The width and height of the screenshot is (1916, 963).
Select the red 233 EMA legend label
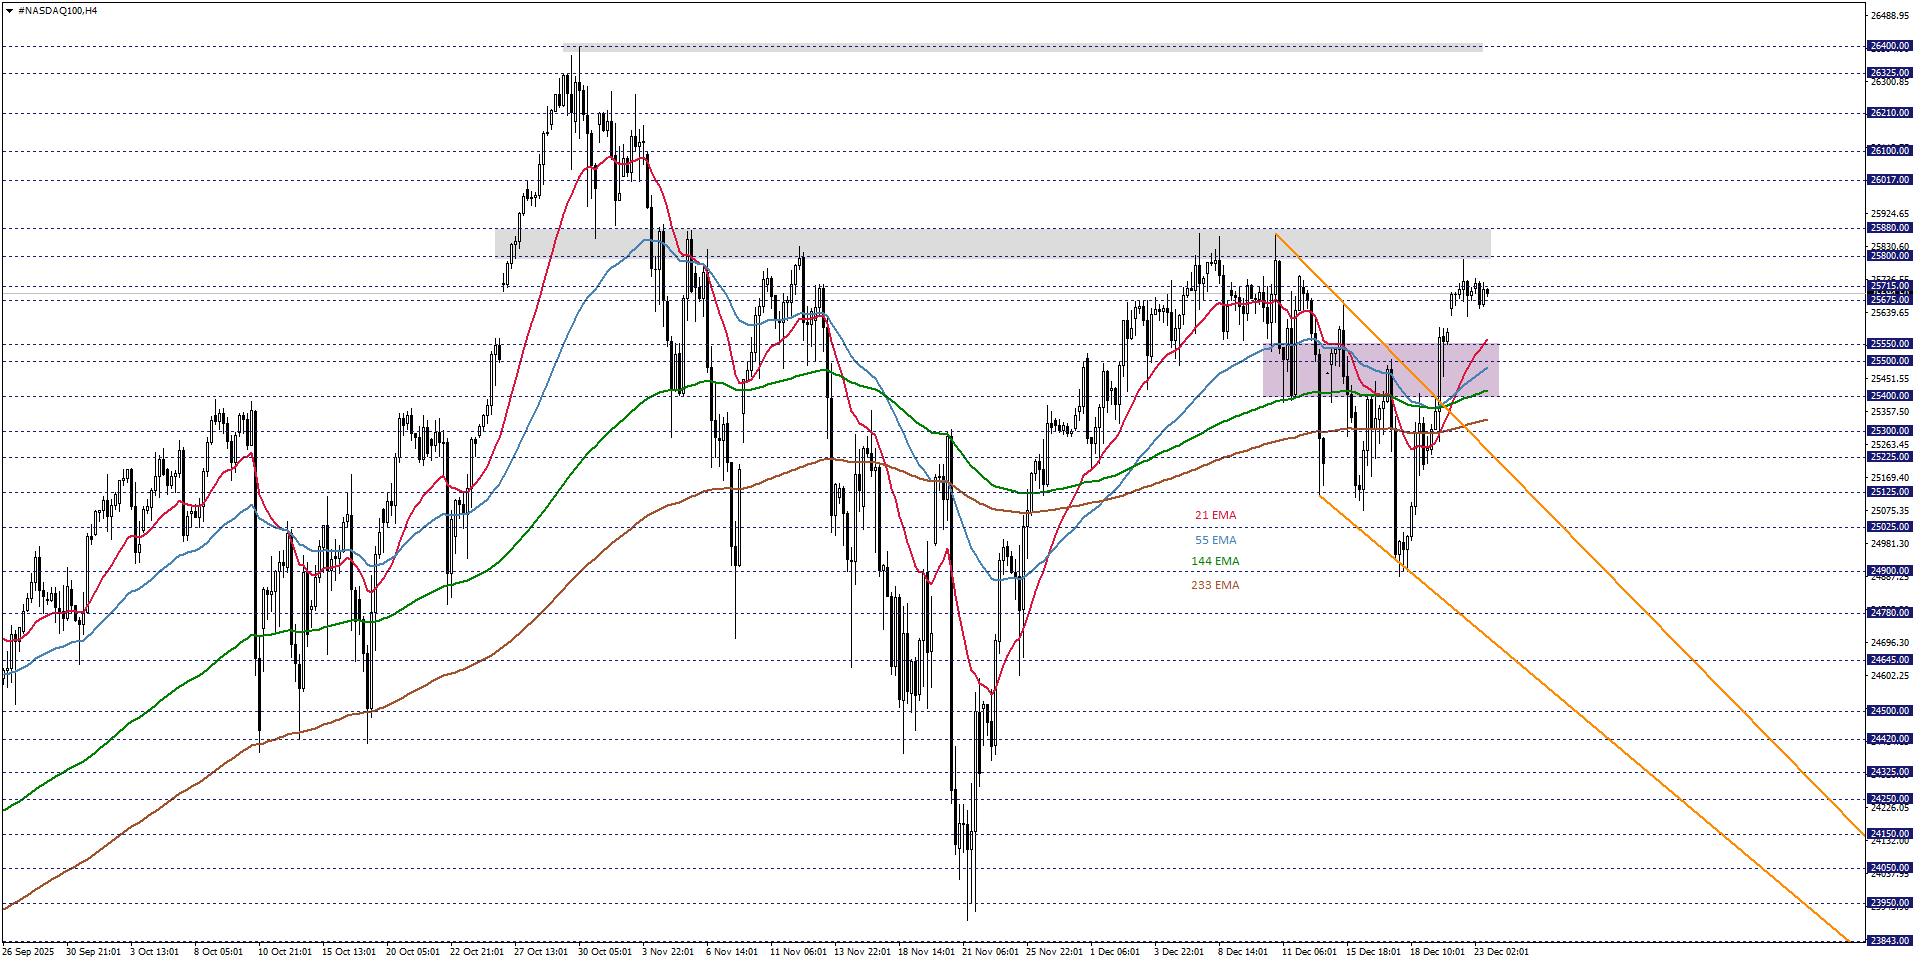tap(1216, 586)
